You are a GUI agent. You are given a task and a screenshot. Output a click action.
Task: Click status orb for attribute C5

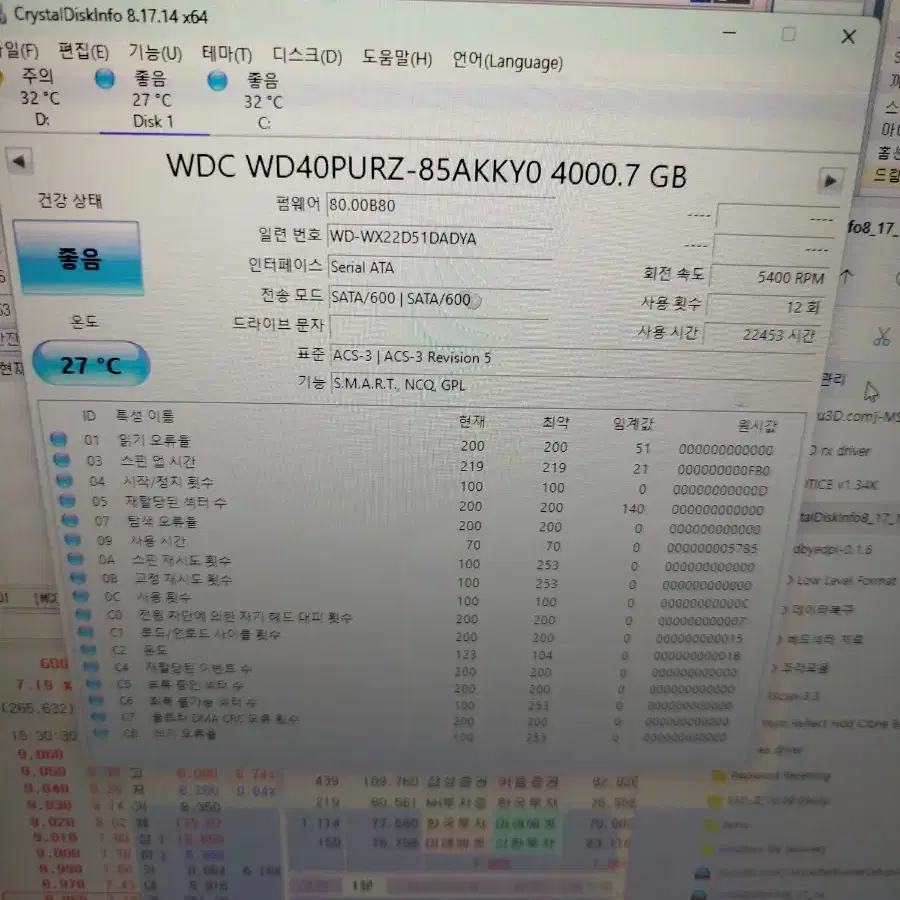pos(93,684)
